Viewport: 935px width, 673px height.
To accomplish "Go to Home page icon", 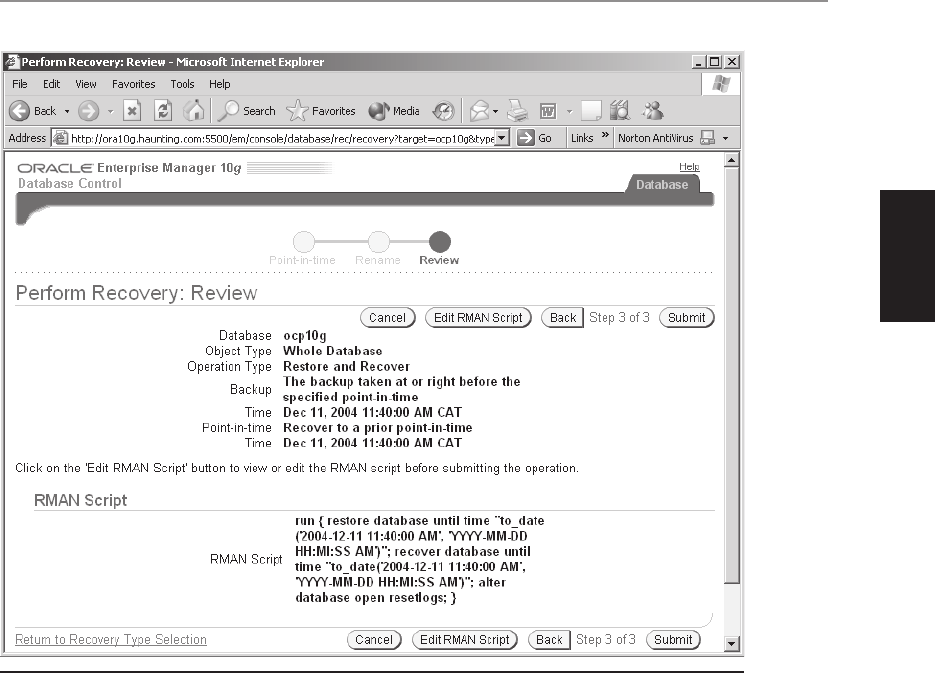I will (194, 111).
